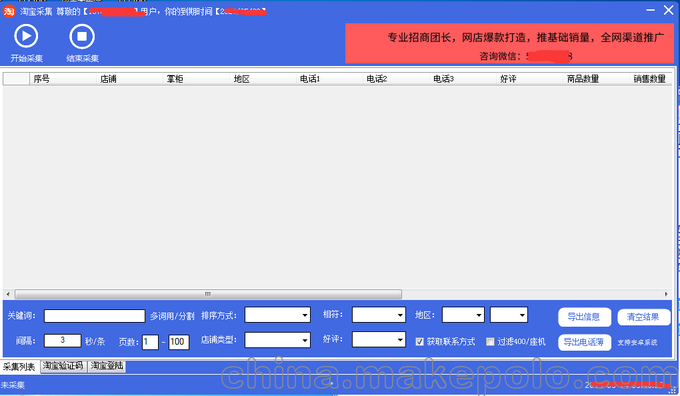Click the 导出信息 button

584,317
